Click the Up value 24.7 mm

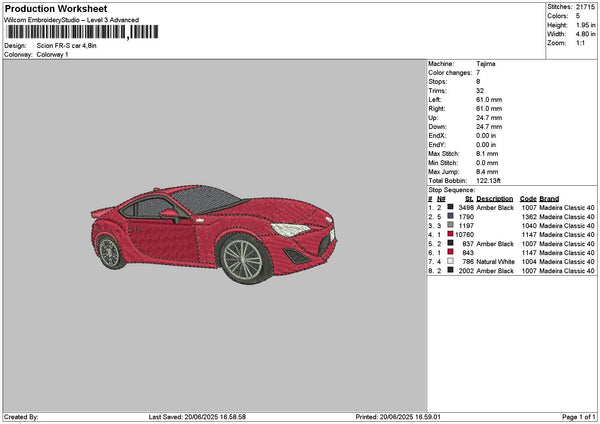click(489, 118)
